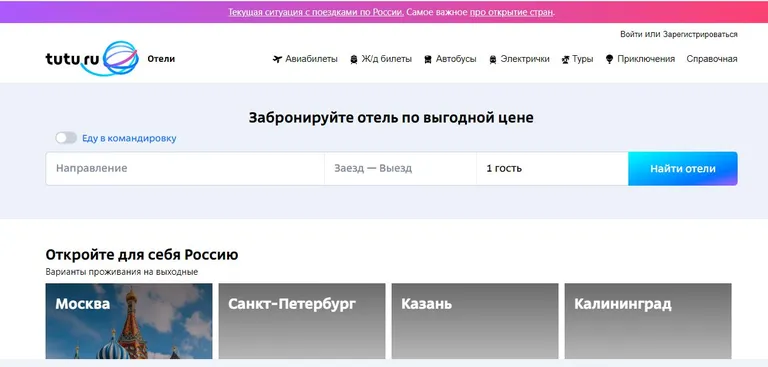The image size is (768, 367).
Task: Open the 1 гость guest selector
Action: 552,169
